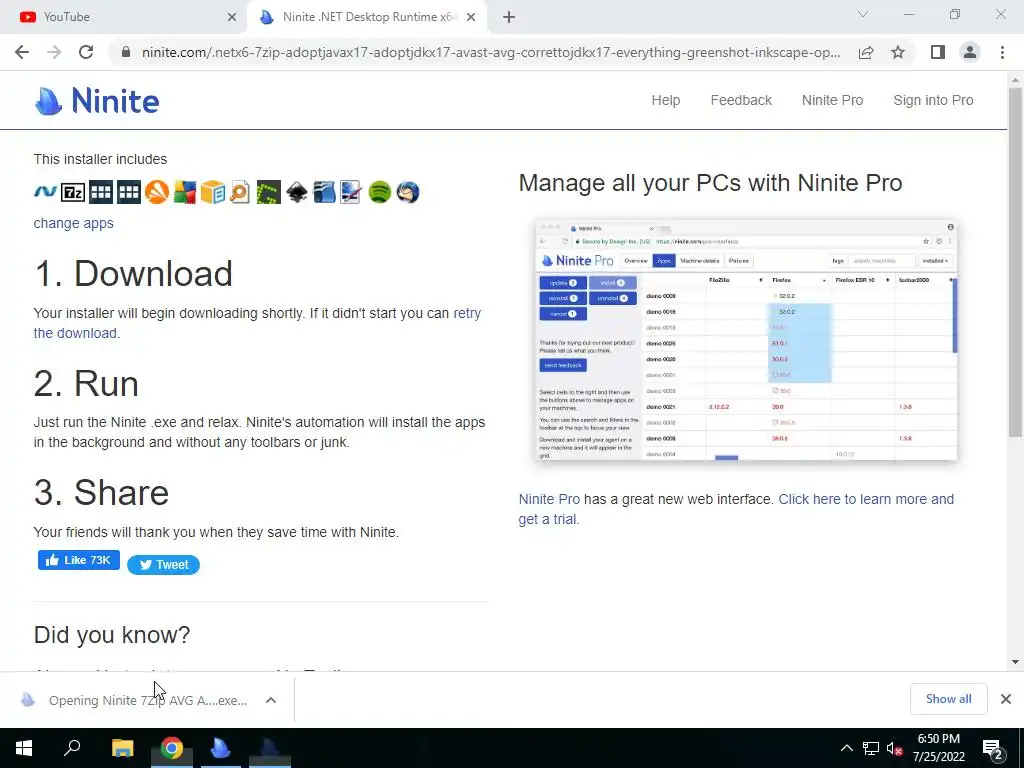The width and height of the screenshot is (1024, 768).
Task: Open the Feedback page
Action: (741, 101)
